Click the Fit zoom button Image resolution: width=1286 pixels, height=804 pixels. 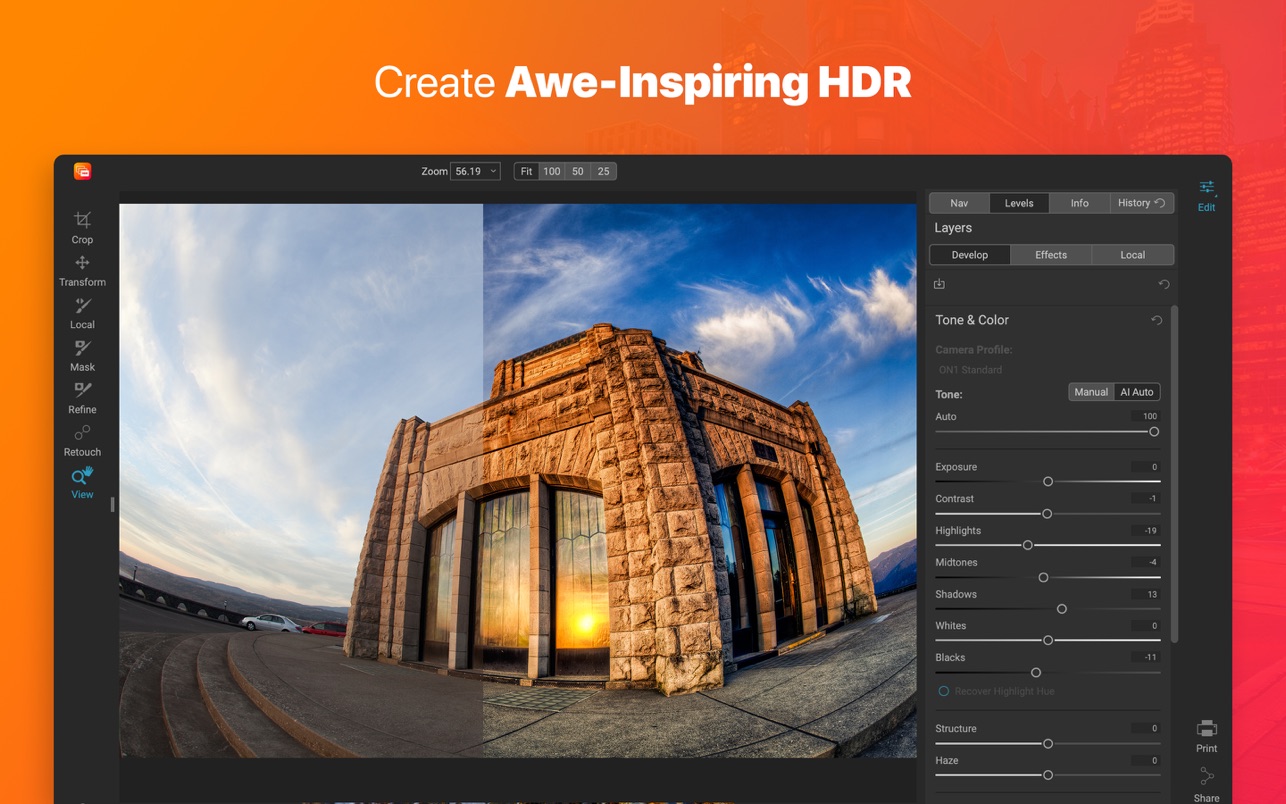(x=526, y=171)
